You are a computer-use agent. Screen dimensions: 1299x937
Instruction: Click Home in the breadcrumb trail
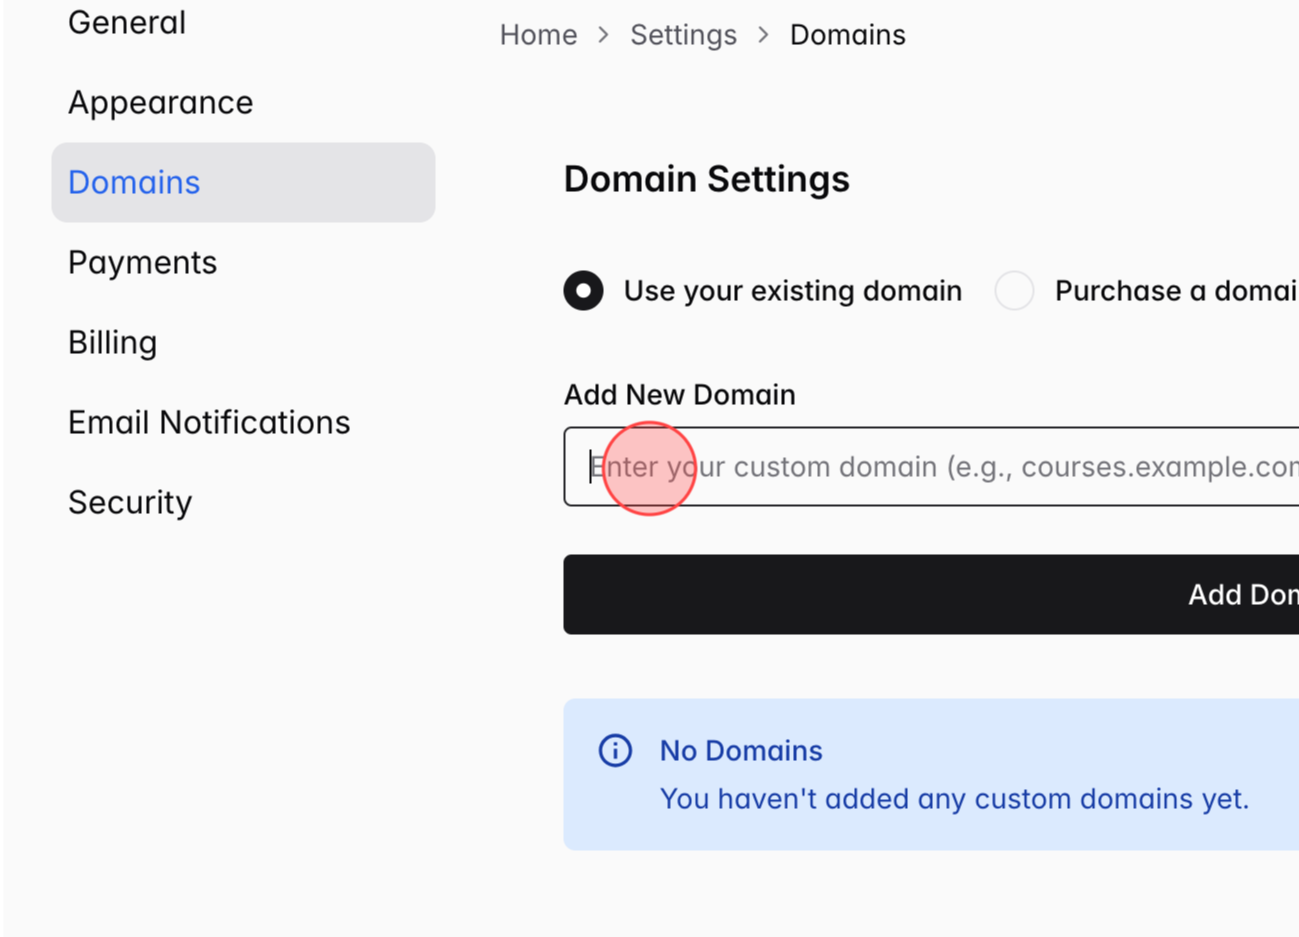tap(538, 34)
